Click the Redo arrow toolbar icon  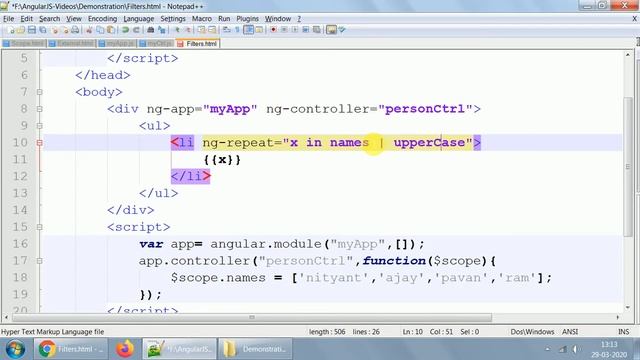[136, 30]
